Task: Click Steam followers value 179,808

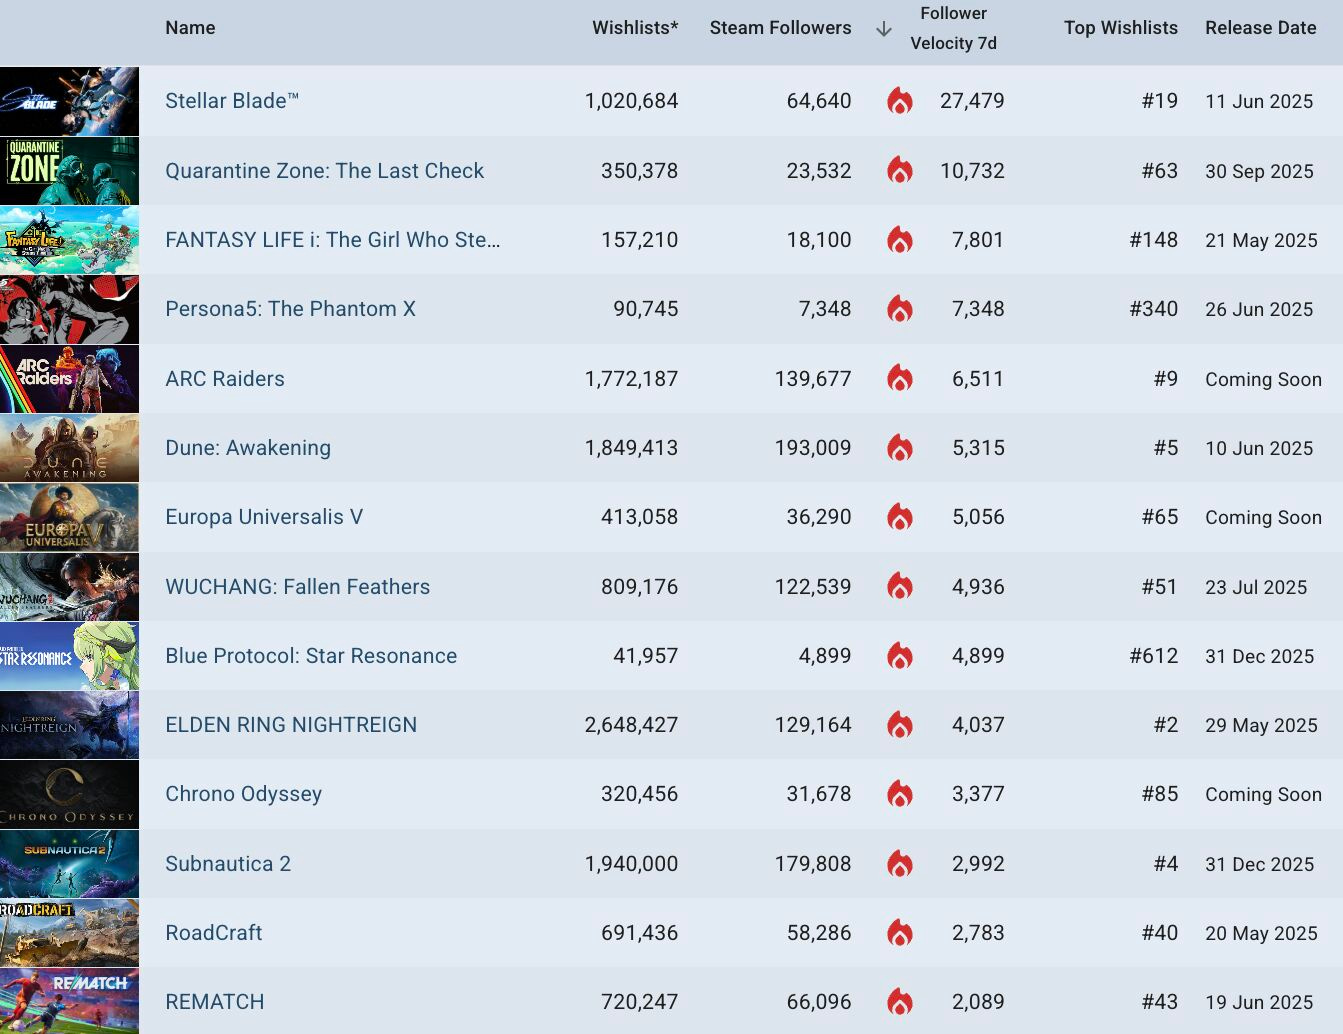Action: click(813, 864)
